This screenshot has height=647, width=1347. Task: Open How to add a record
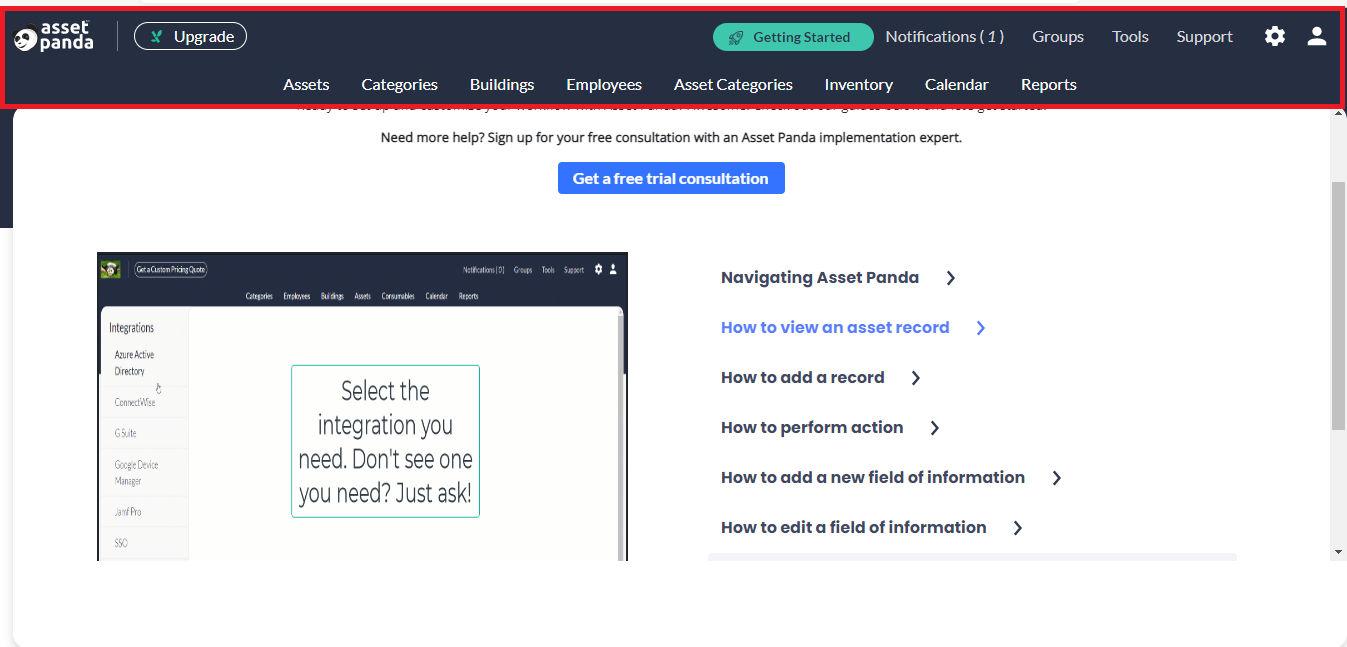click(803, 378)
